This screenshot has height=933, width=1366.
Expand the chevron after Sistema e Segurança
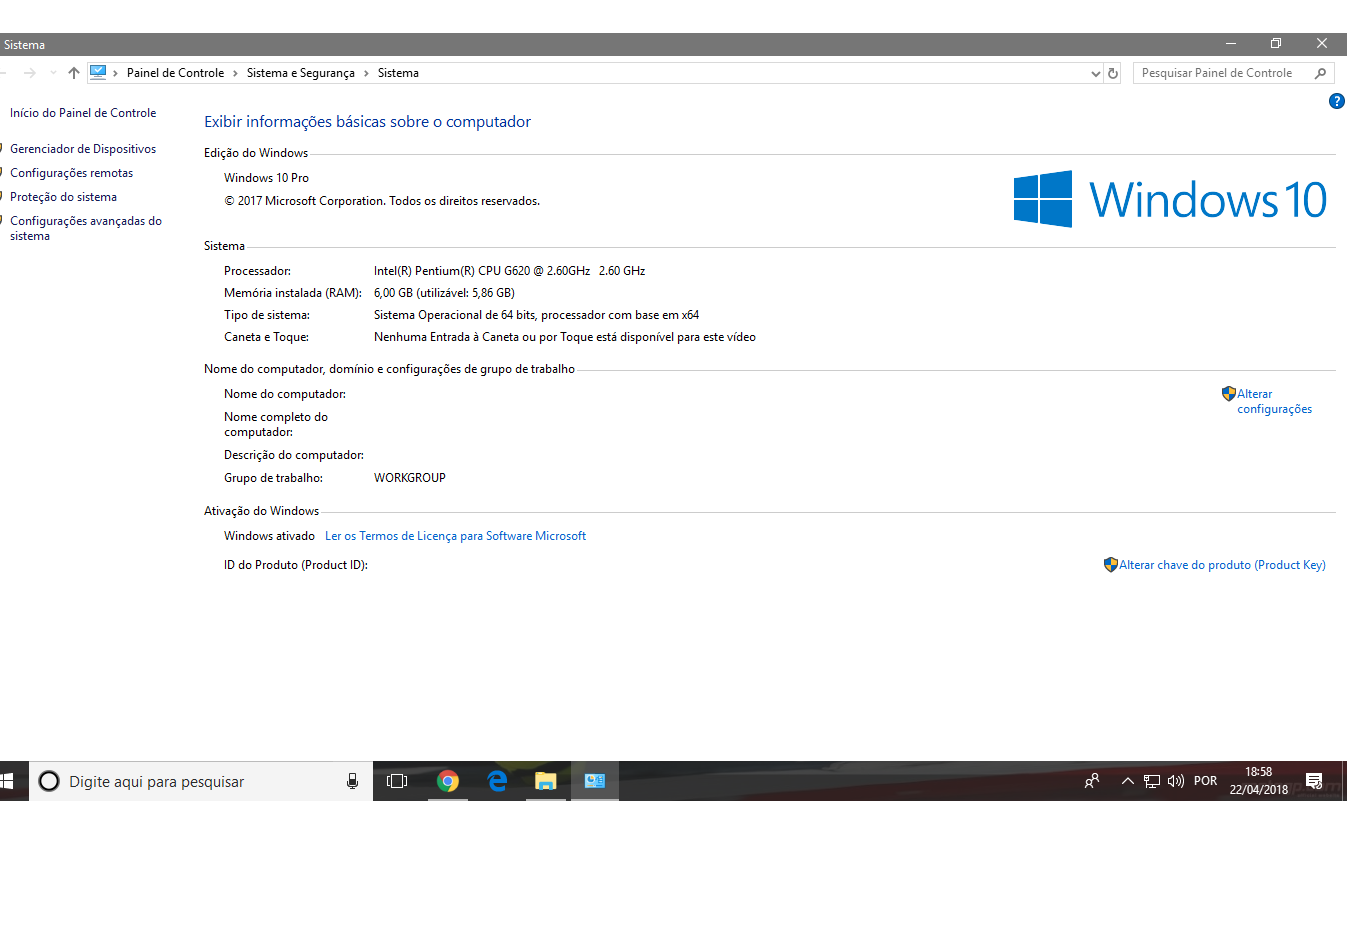click(x=366, y=73)
